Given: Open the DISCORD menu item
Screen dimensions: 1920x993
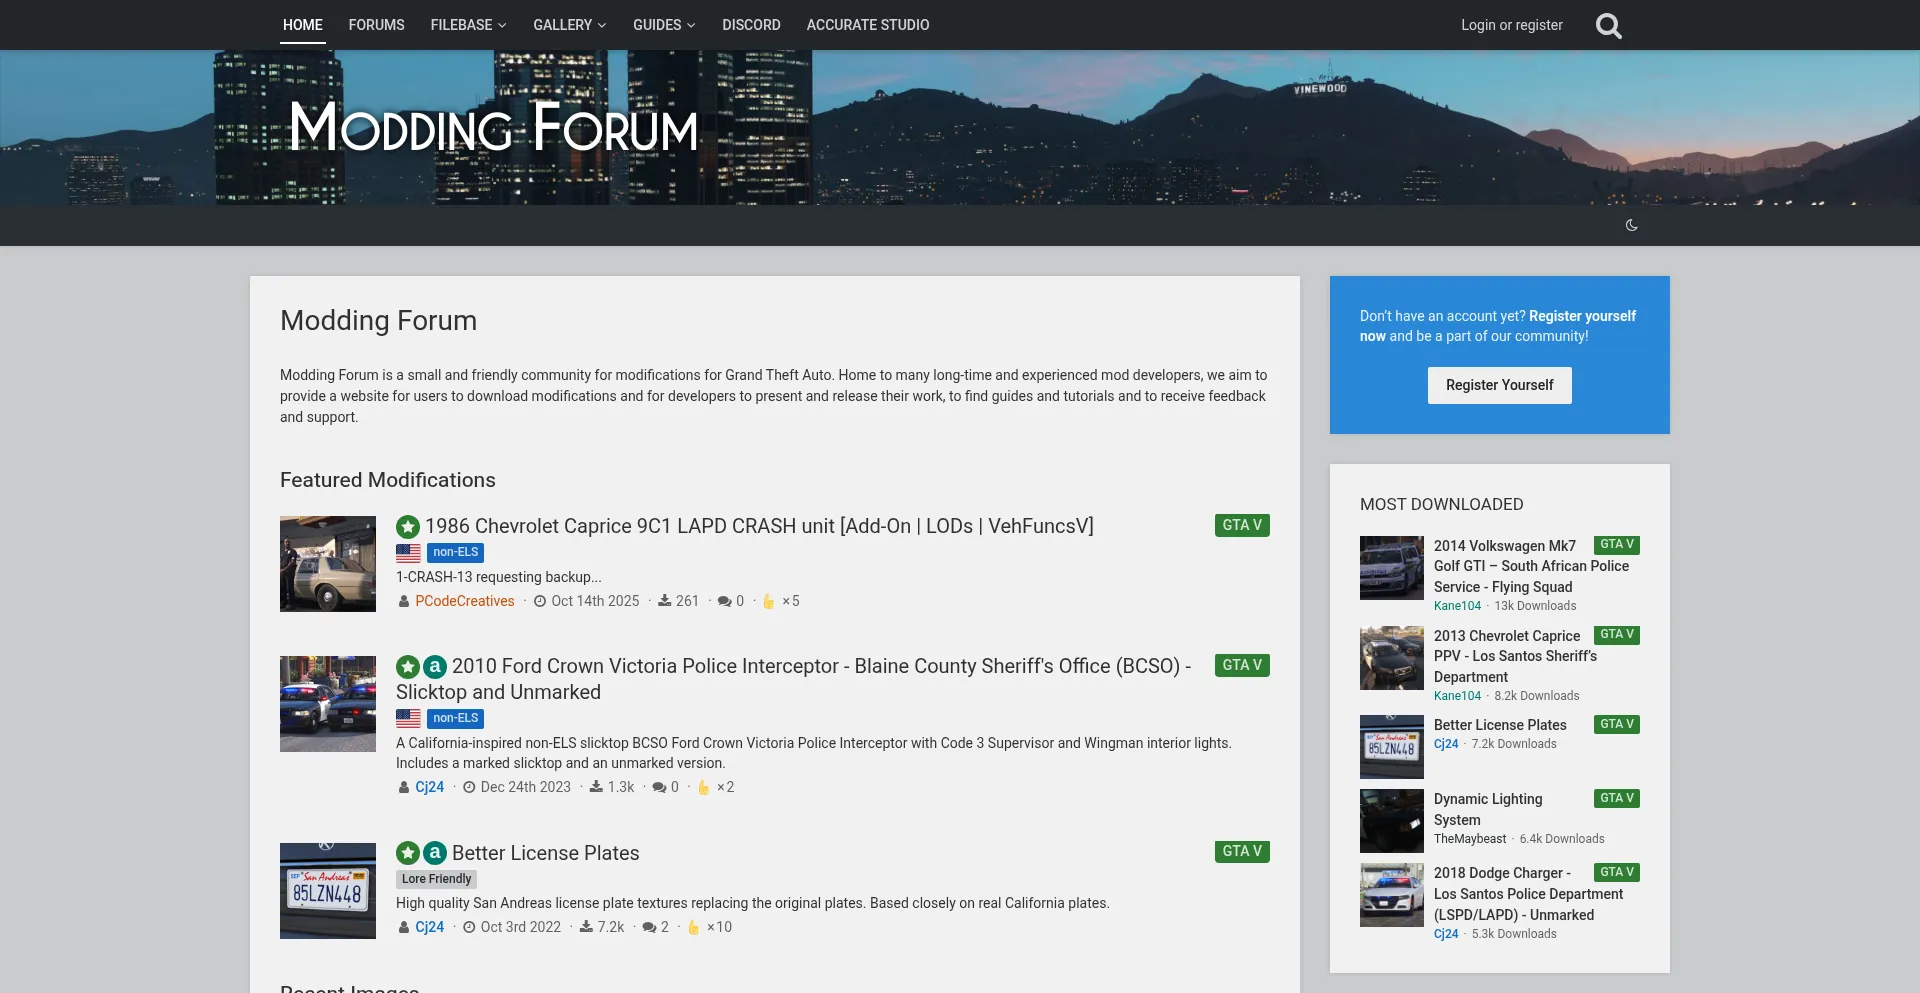Looking at the screenshot, I should pos(751,25).
